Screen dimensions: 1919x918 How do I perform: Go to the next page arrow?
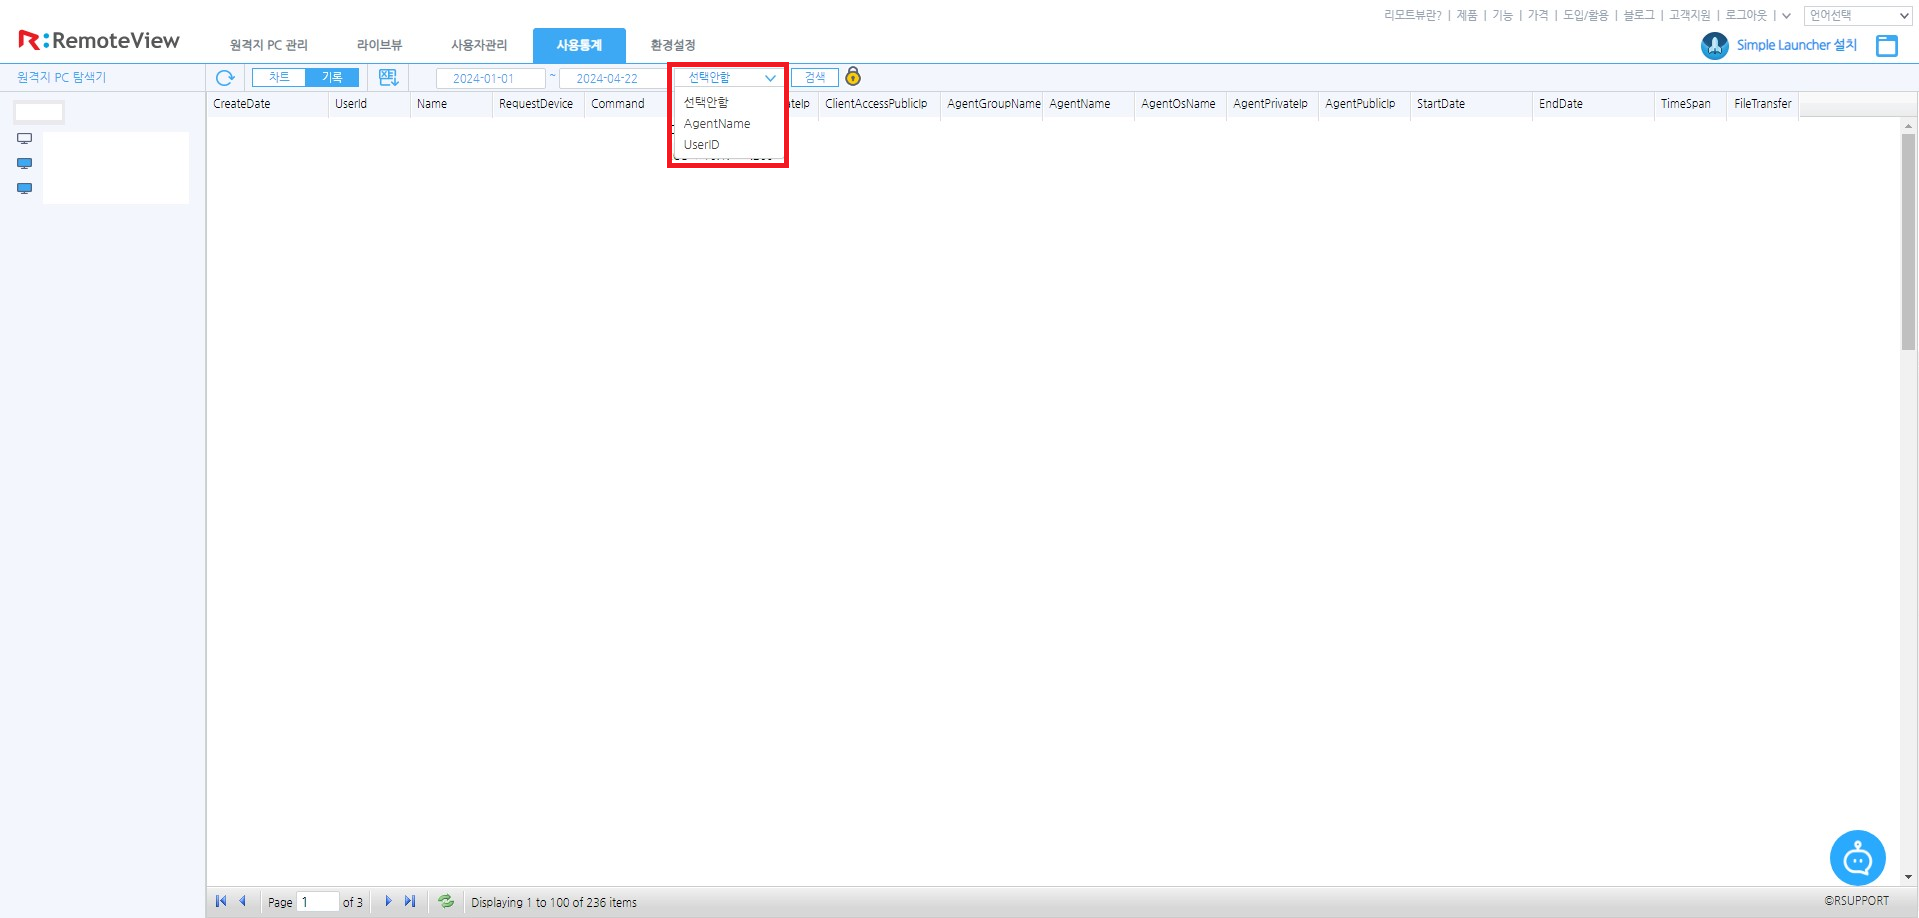pyautogui.click(x=388, y=901)
